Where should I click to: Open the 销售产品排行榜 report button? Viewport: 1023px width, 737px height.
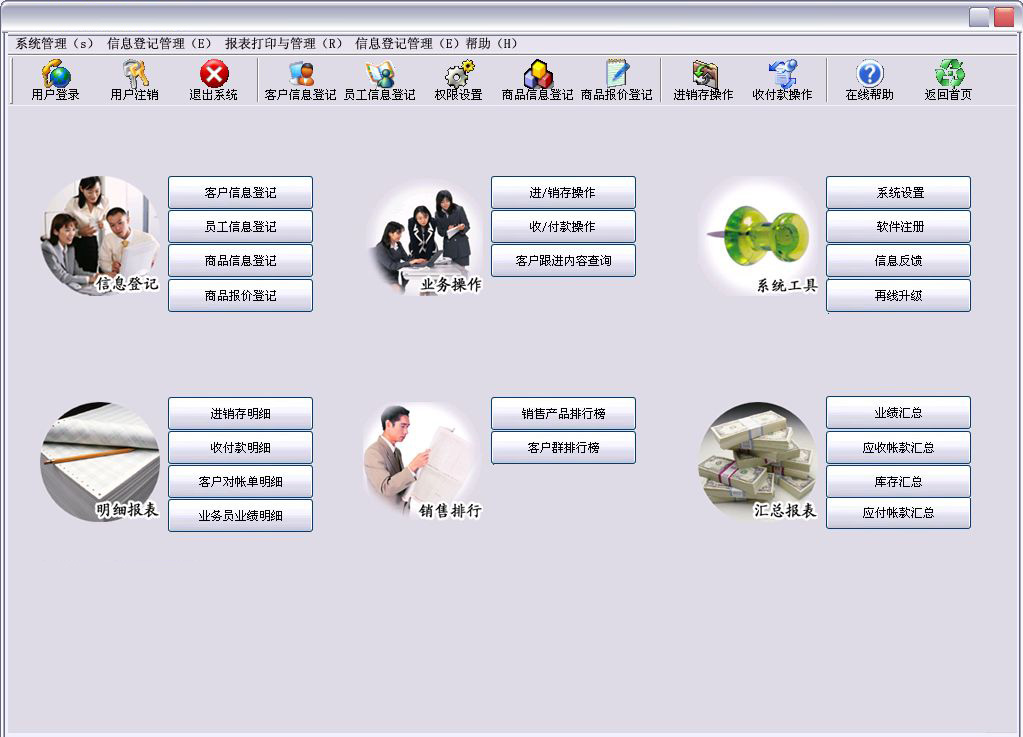563,414
